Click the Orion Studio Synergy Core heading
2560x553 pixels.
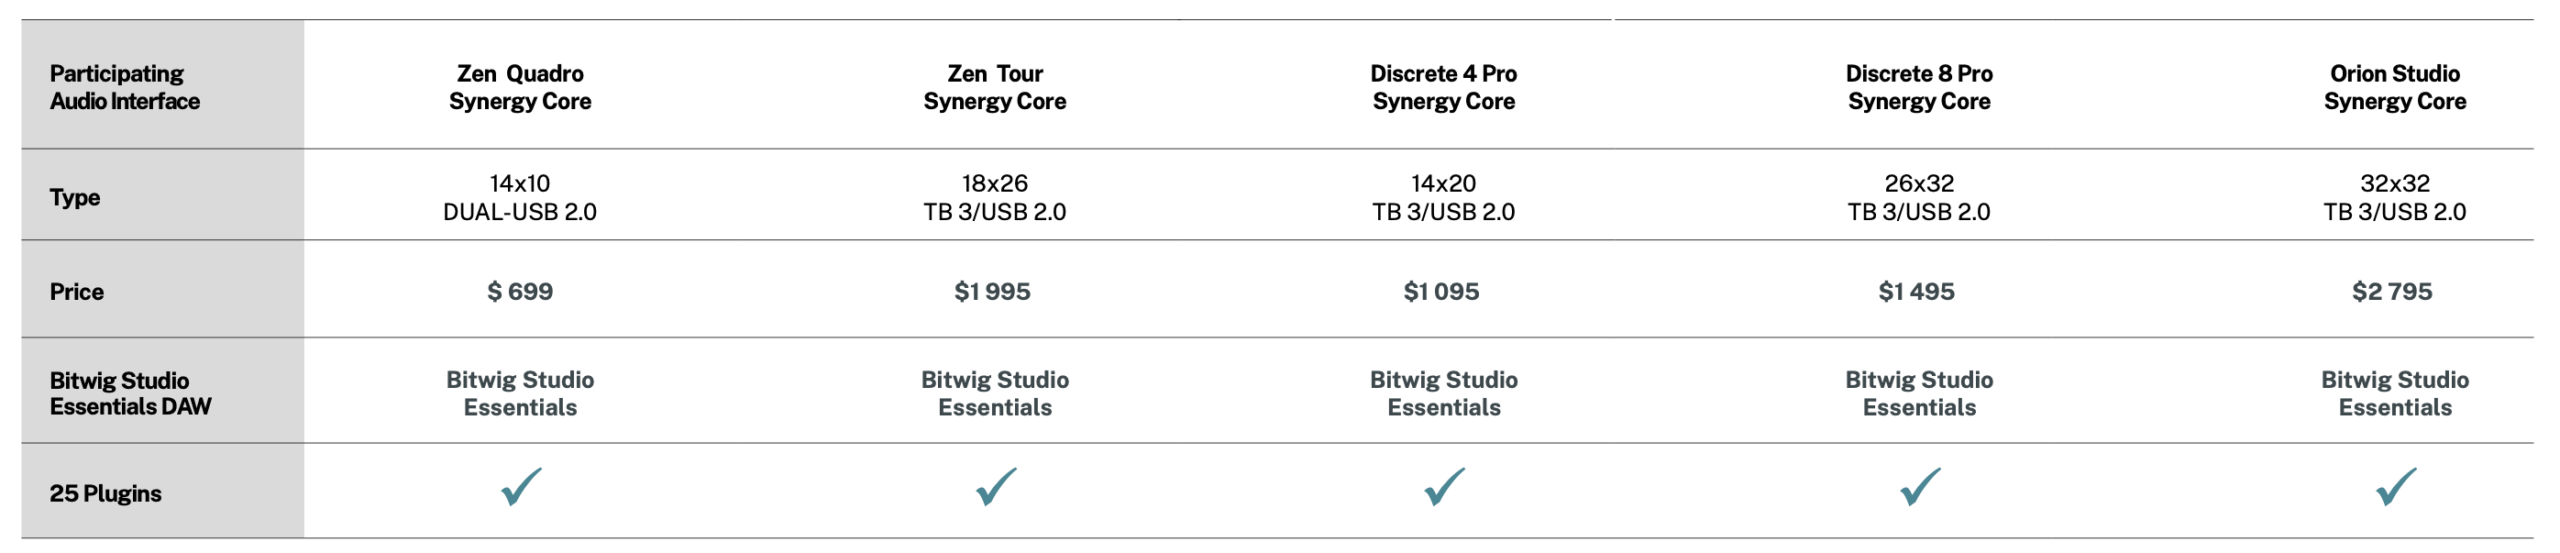click(2395, 87)
